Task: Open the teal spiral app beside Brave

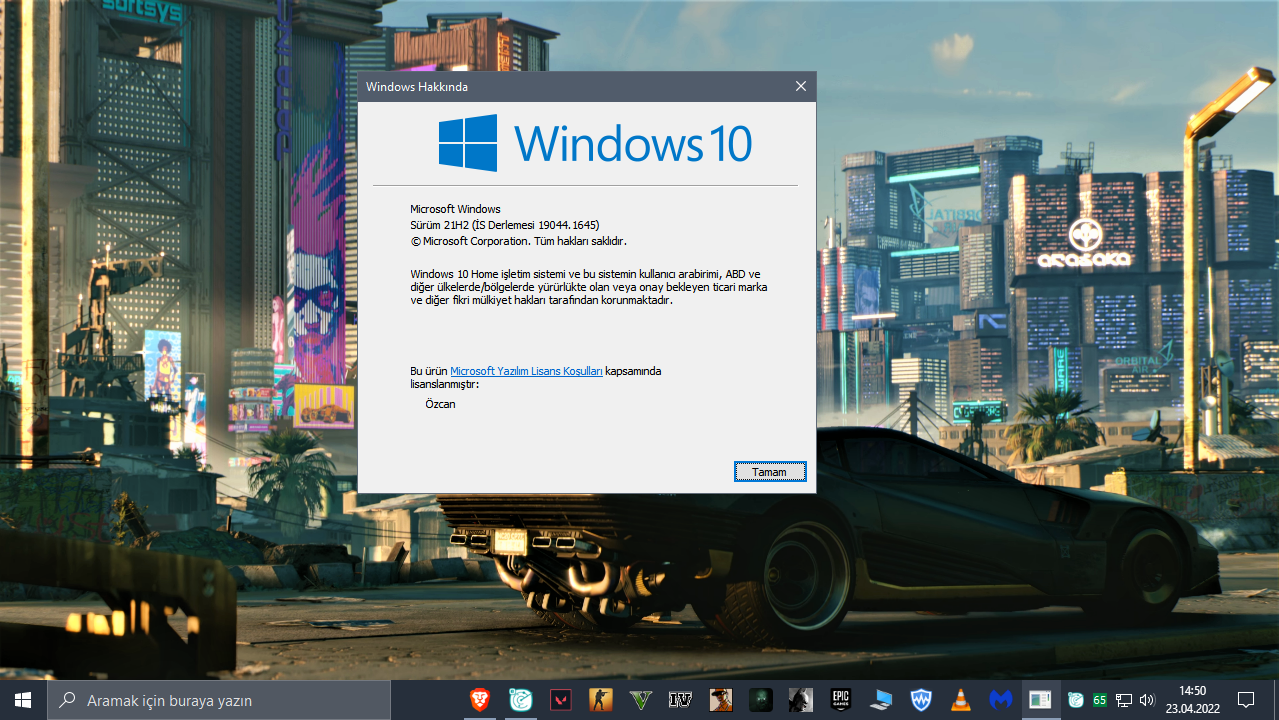Action: (x=521, y=700)
